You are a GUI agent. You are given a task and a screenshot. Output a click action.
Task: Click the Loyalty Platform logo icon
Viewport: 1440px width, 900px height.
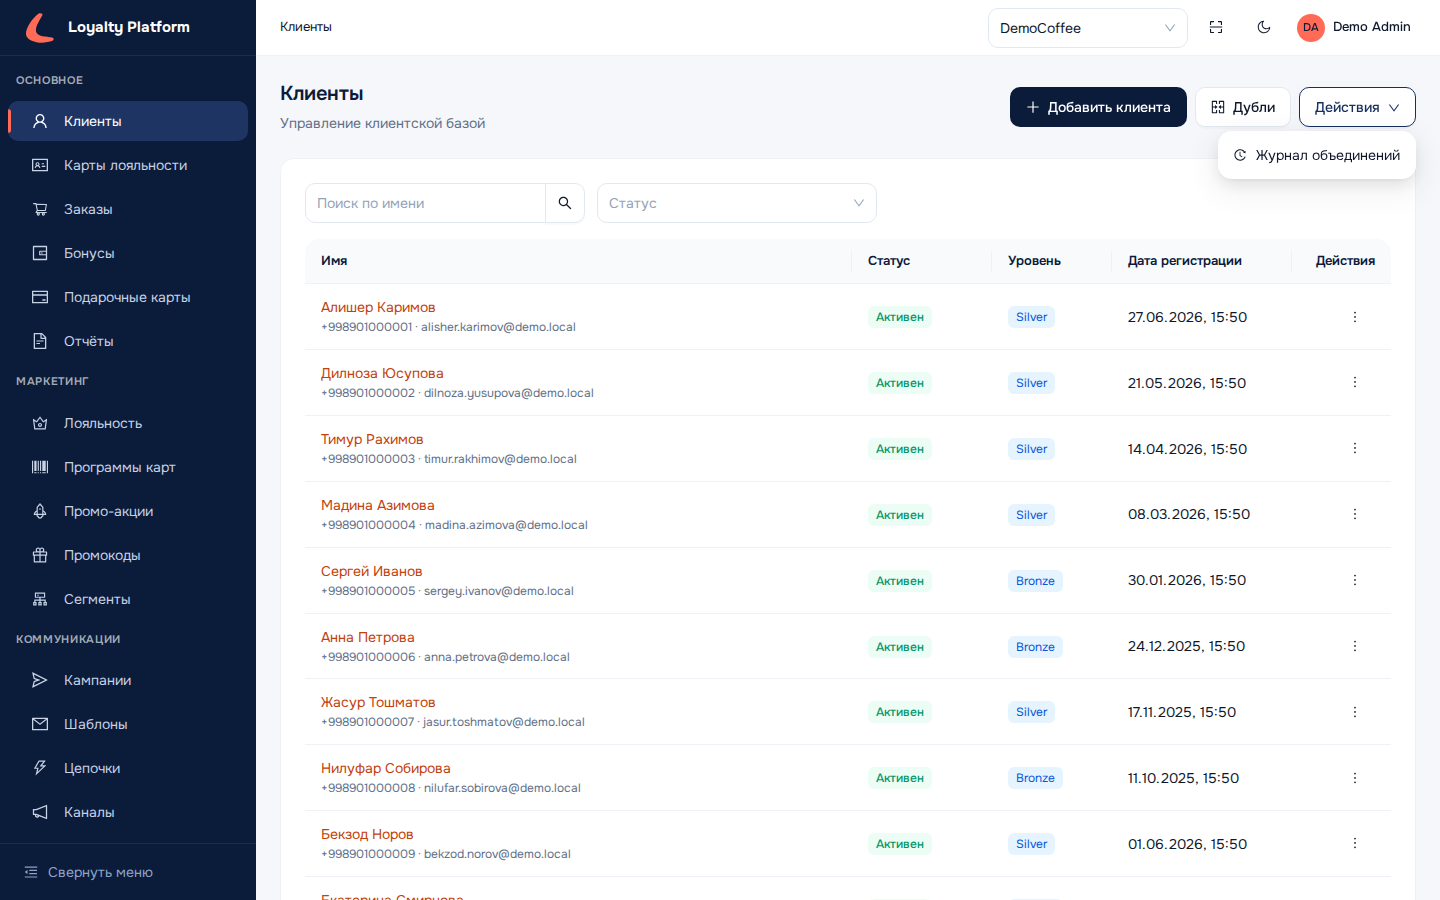point(40,27)
